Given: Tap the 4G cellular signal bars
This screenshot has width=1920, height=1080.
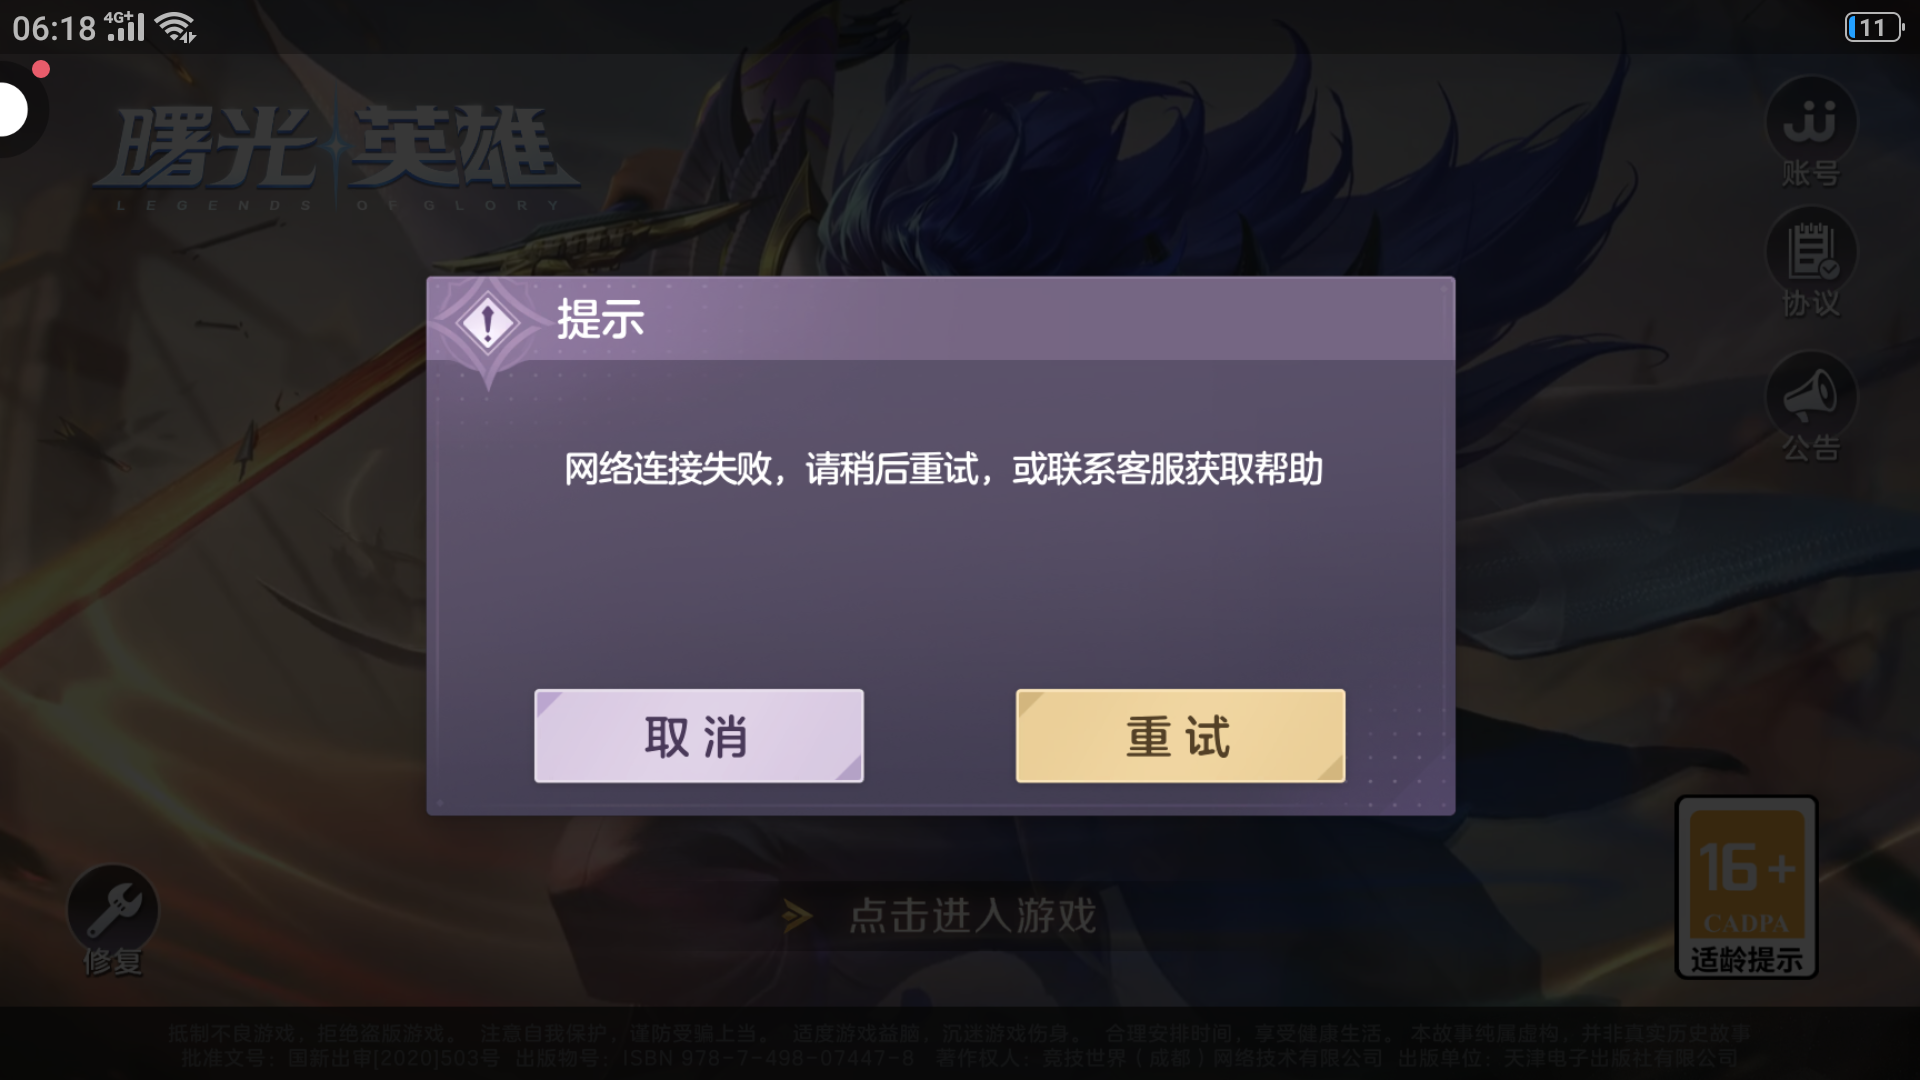Looking at the screenshot, I should (x=125, y=26).
